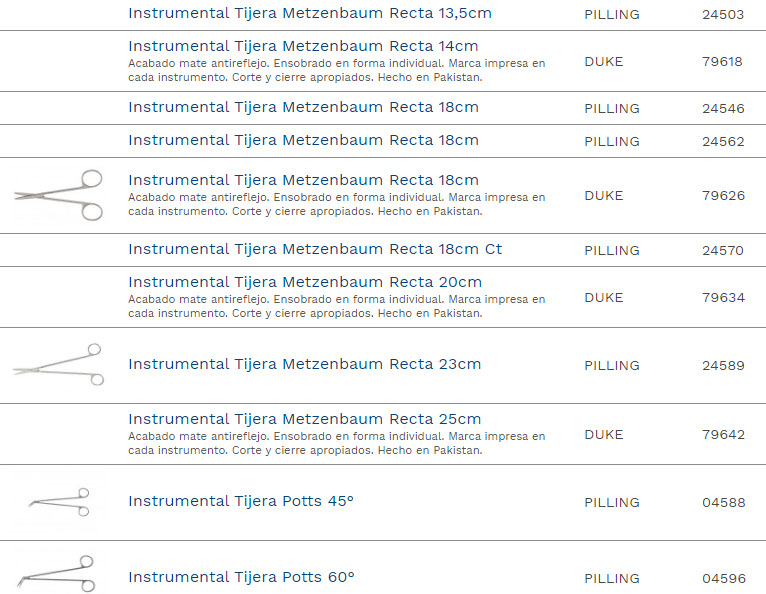Image resolution: width=766 pixels, height=594 pixels.
Task: Open the DUKE Metzenbaum Recta 18cm title
Action: pyautogui.click(x=303, y=180)
